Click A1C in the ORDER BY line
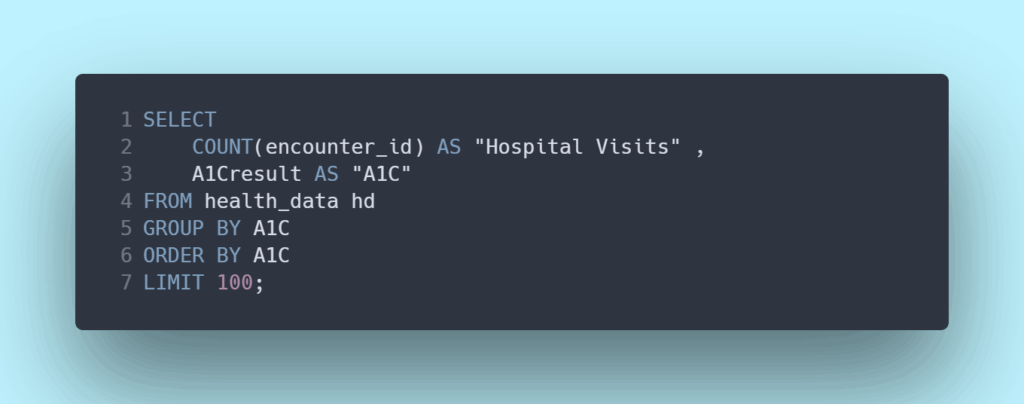Image resolution: width=1024 pixels, height=404 pixels. coord(271,255)
